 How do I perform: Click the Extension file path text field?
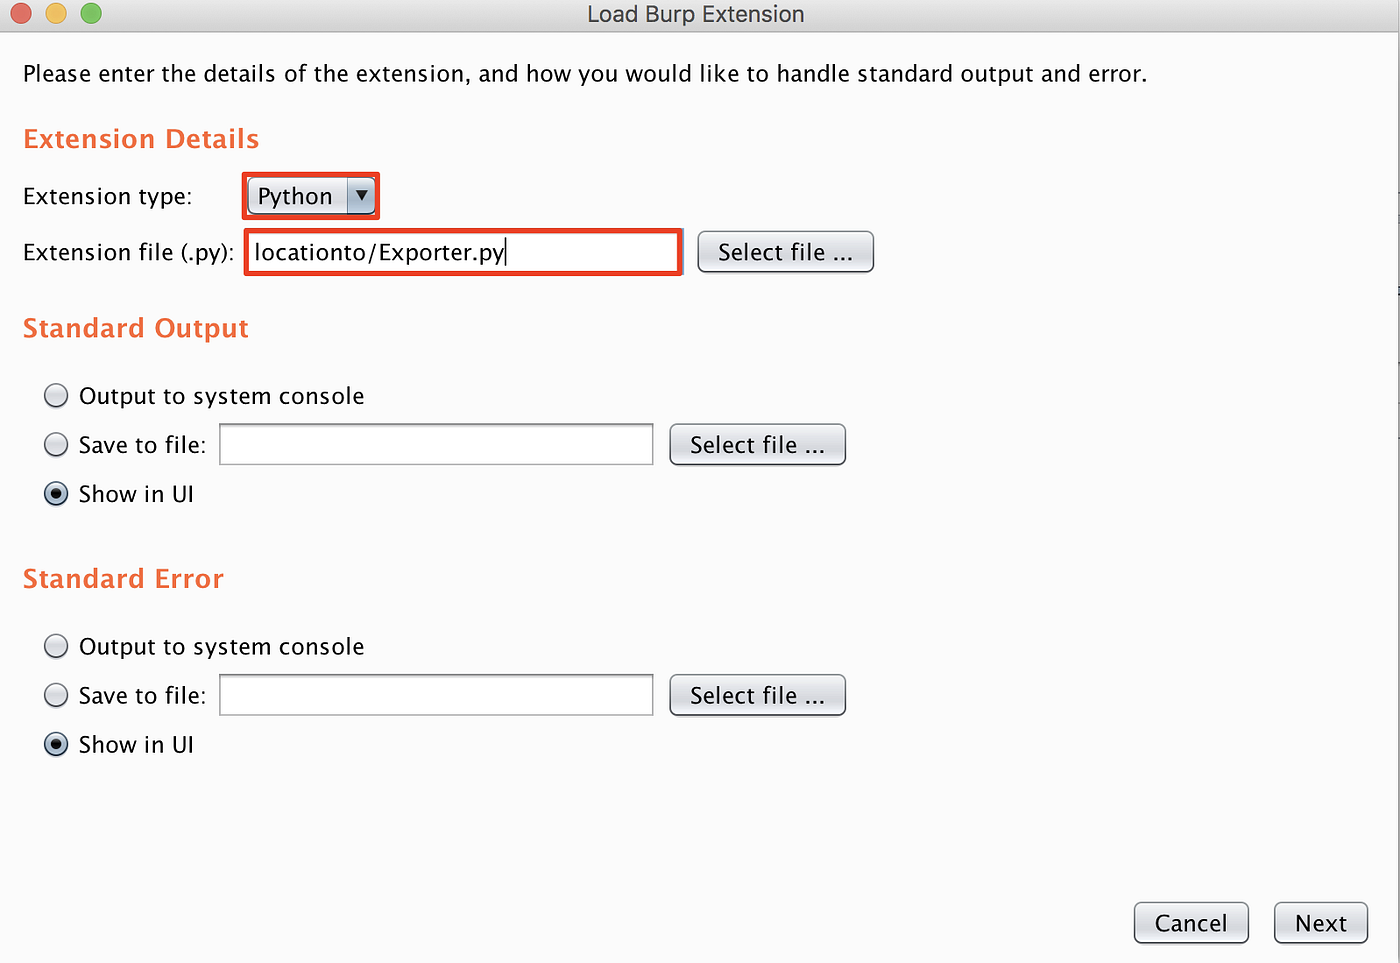coord(462,251)
